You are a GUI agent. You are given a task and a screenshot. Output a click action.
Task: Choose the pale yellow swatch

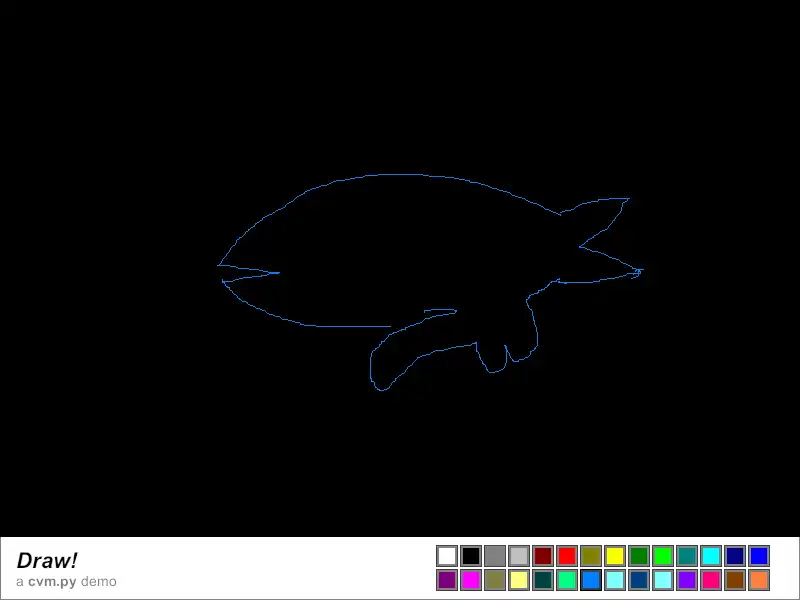pos(519,580)
